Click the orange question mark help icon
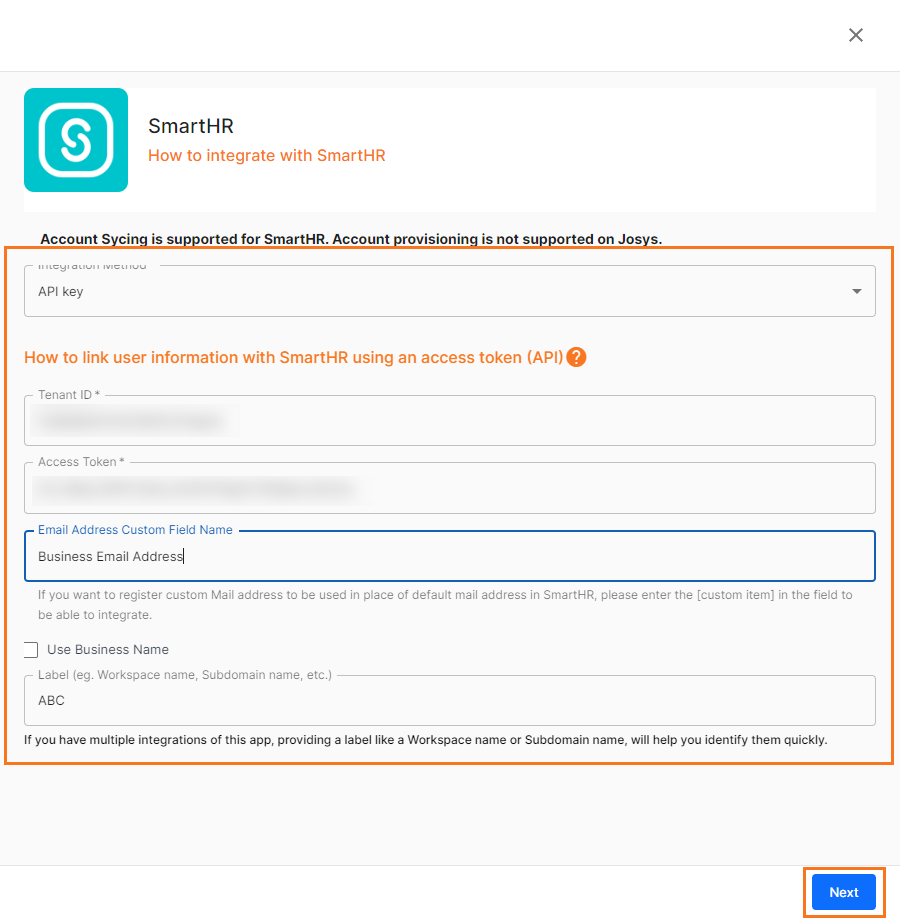The height and width of the screenshot is (918, 900). coord(576,357)
